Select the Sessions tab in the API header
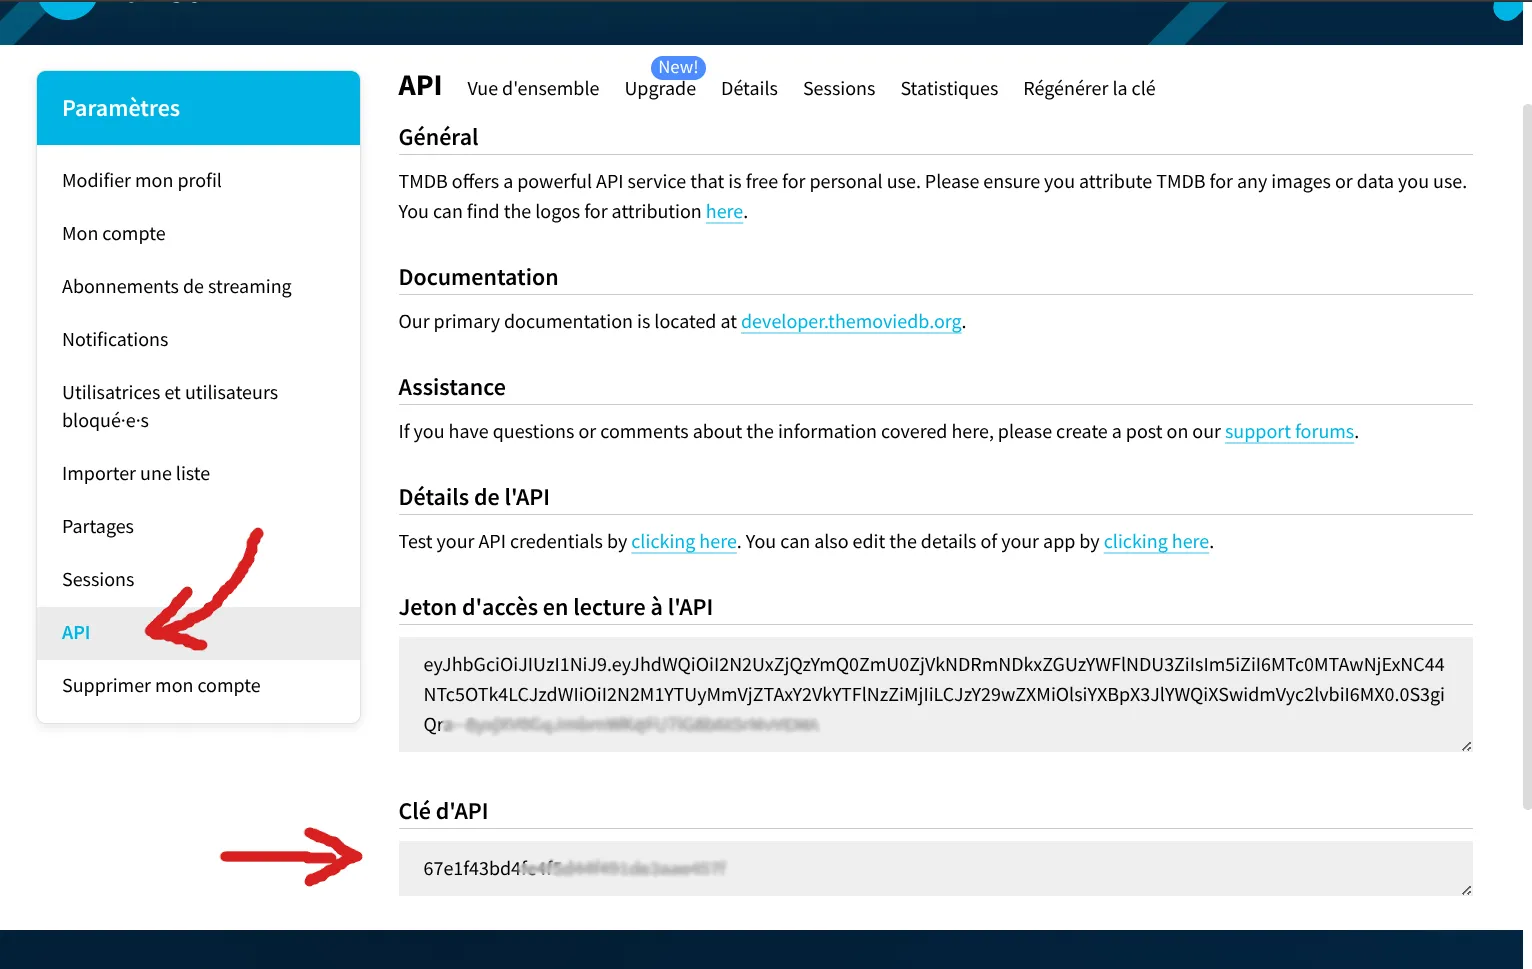The height and width of the screenshot is (969, 1532). coord(839,89)
